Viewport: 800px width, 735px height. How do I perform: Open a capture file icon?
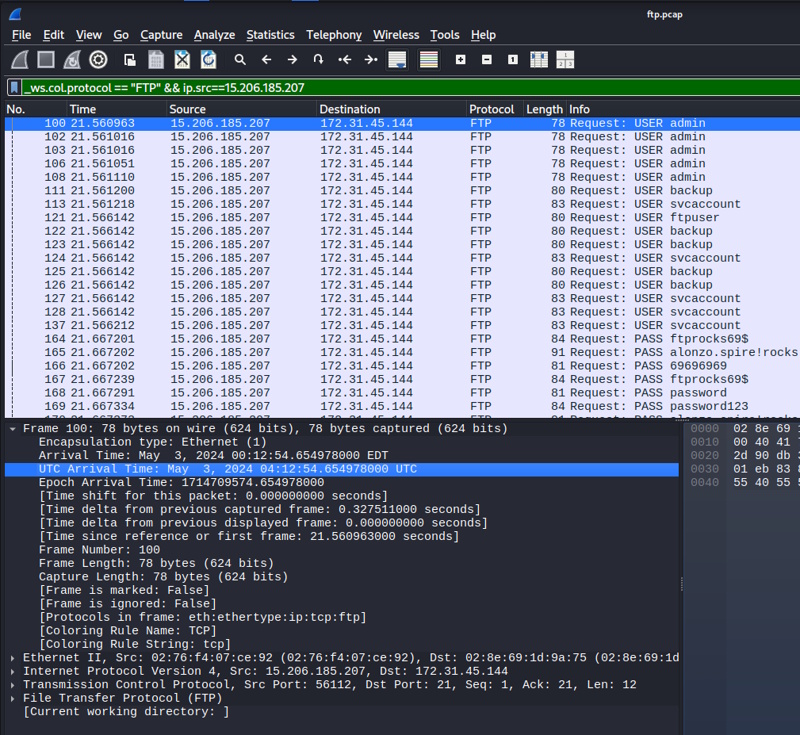[130, 60]
